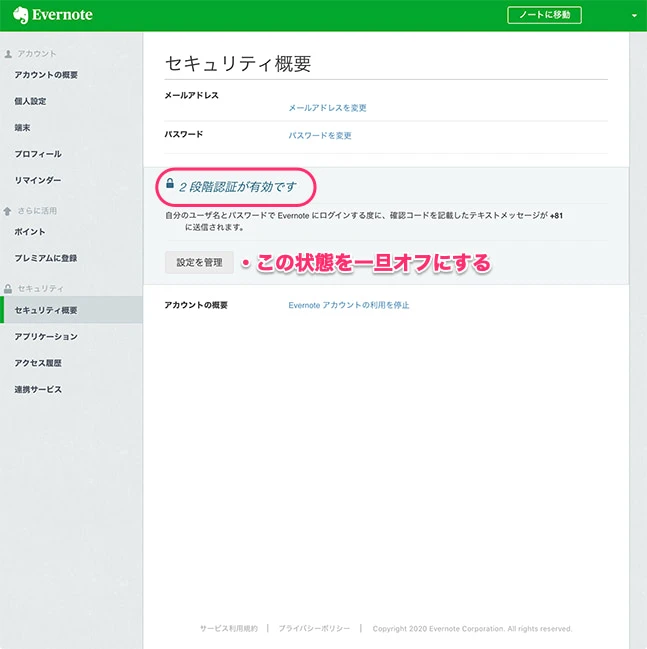Open the account dropdown arrow in header
The height and width of the screenshot is (649, 647).
(x=633, y=16)
